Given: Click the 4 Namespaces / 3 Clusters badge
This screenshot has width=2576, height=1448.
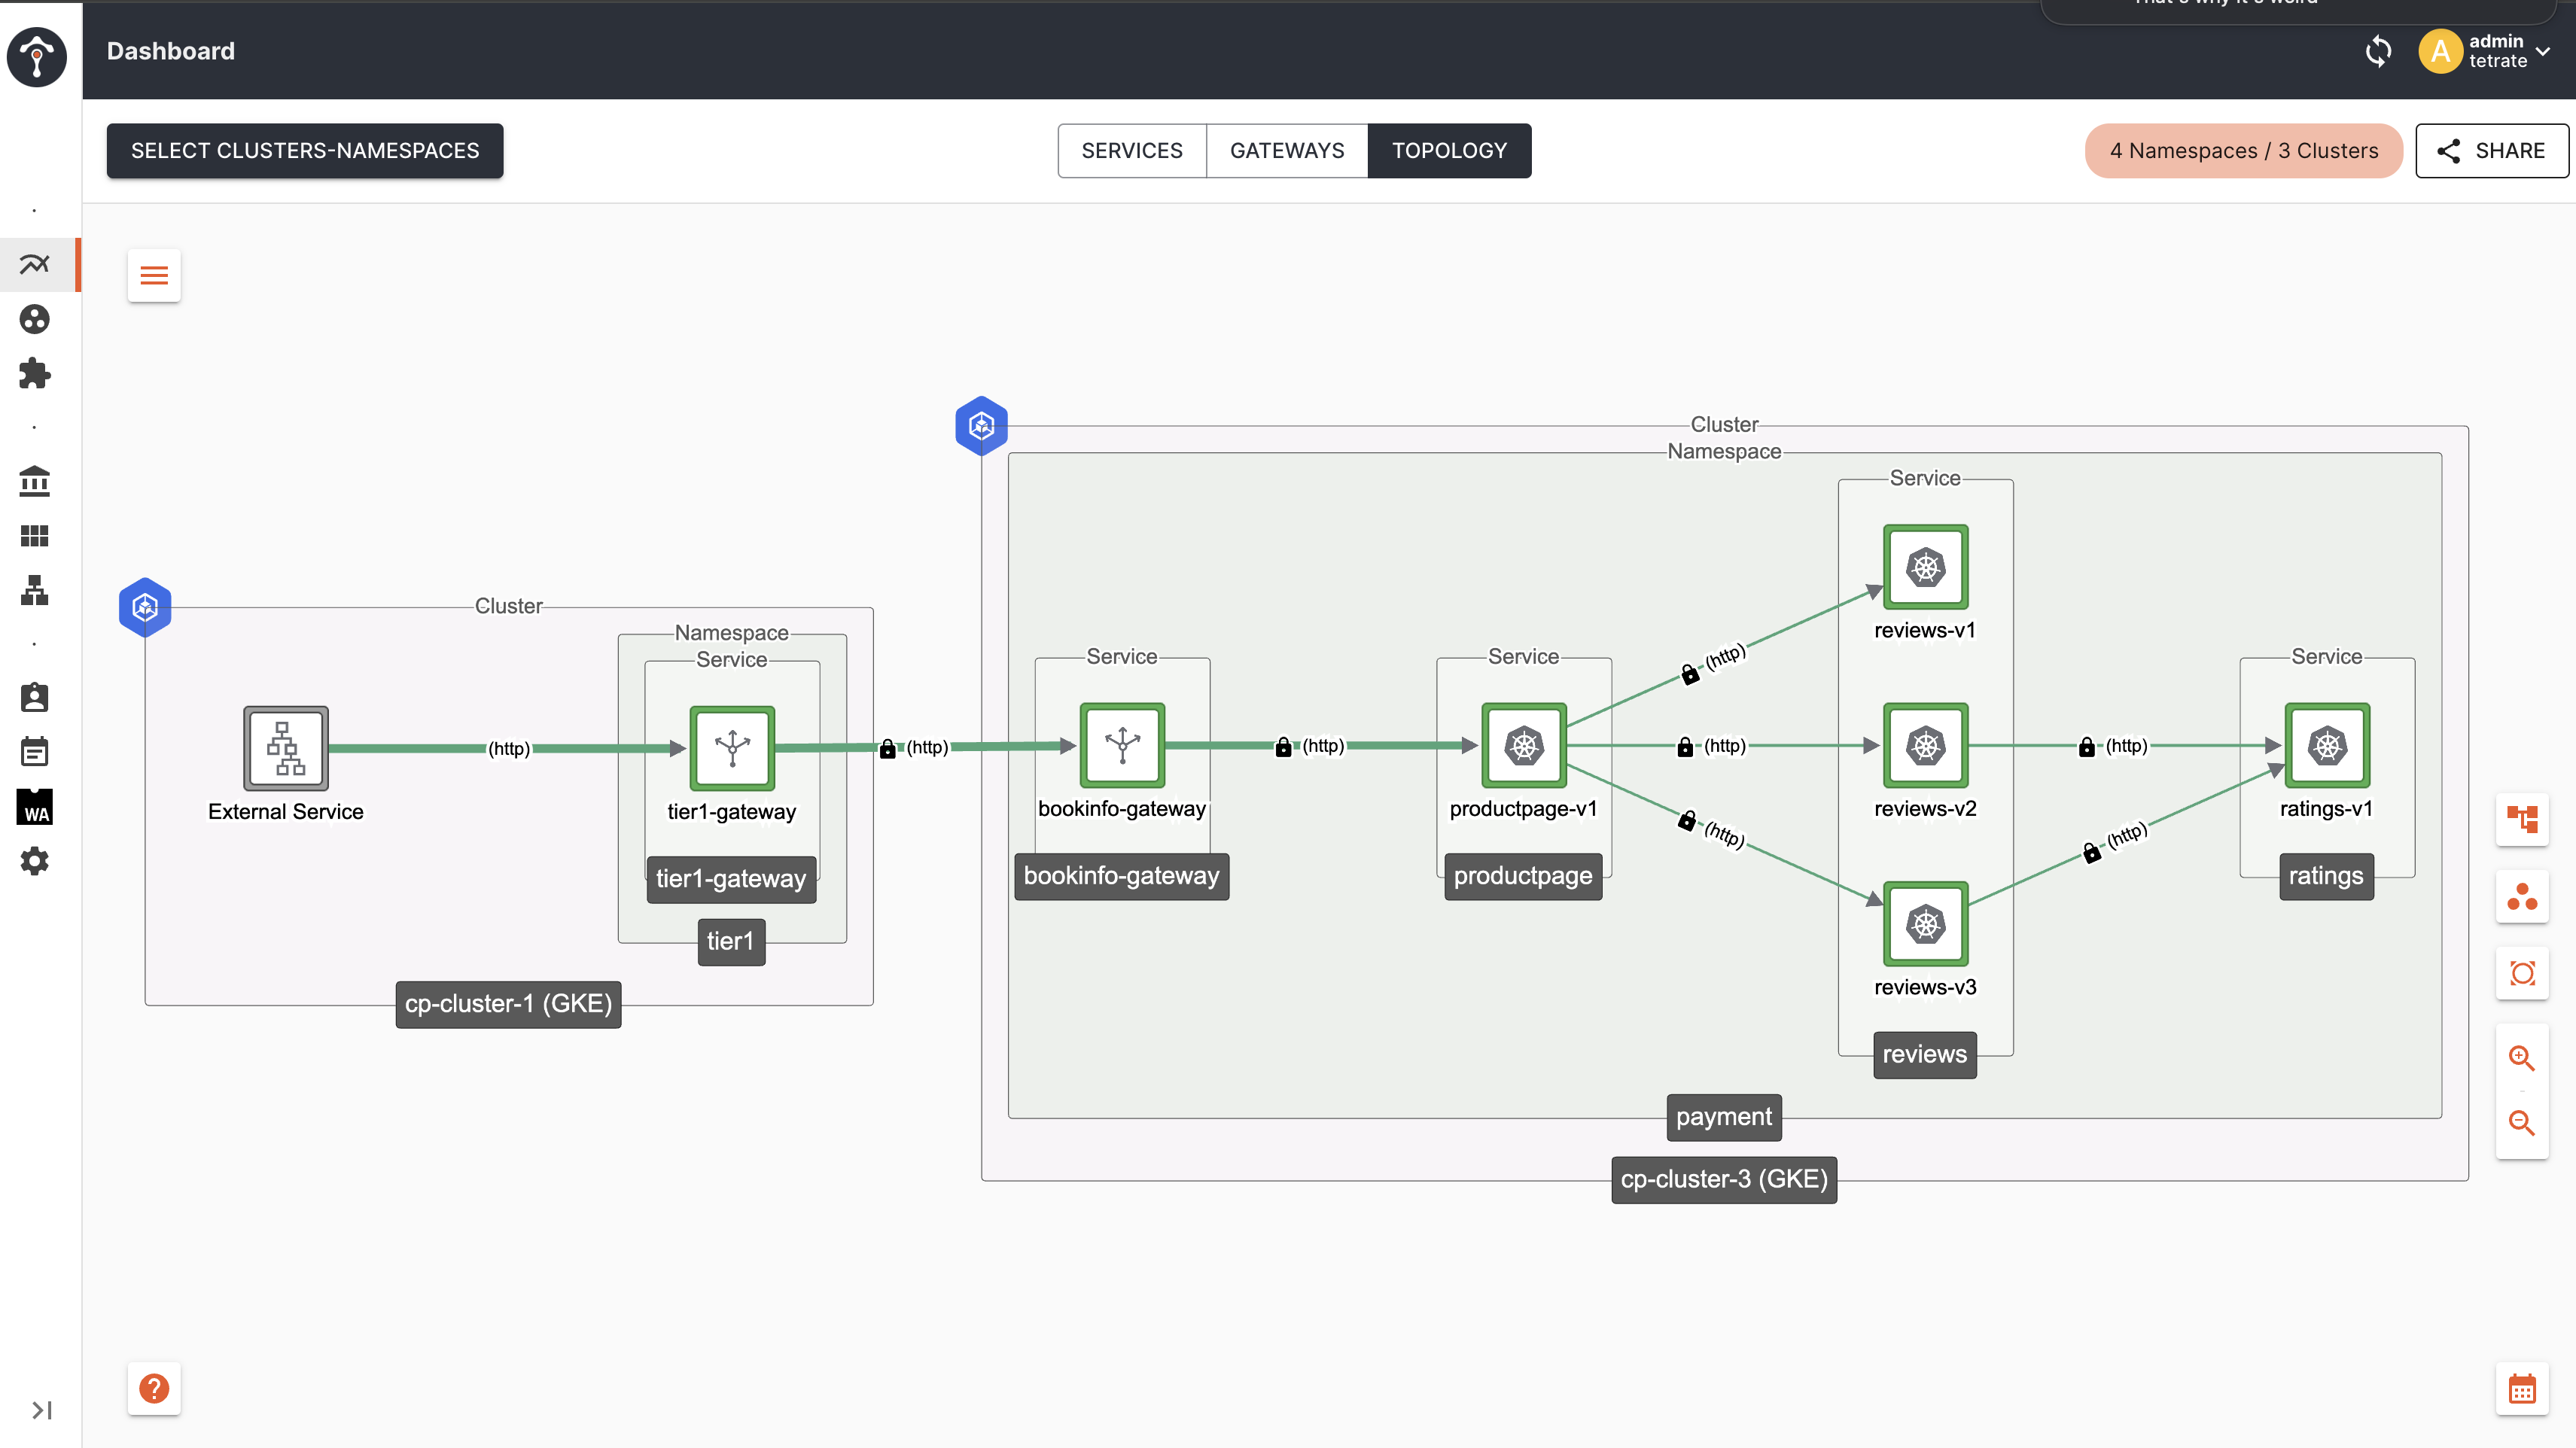Looking at the screenshot, I should pos(2243,151).
